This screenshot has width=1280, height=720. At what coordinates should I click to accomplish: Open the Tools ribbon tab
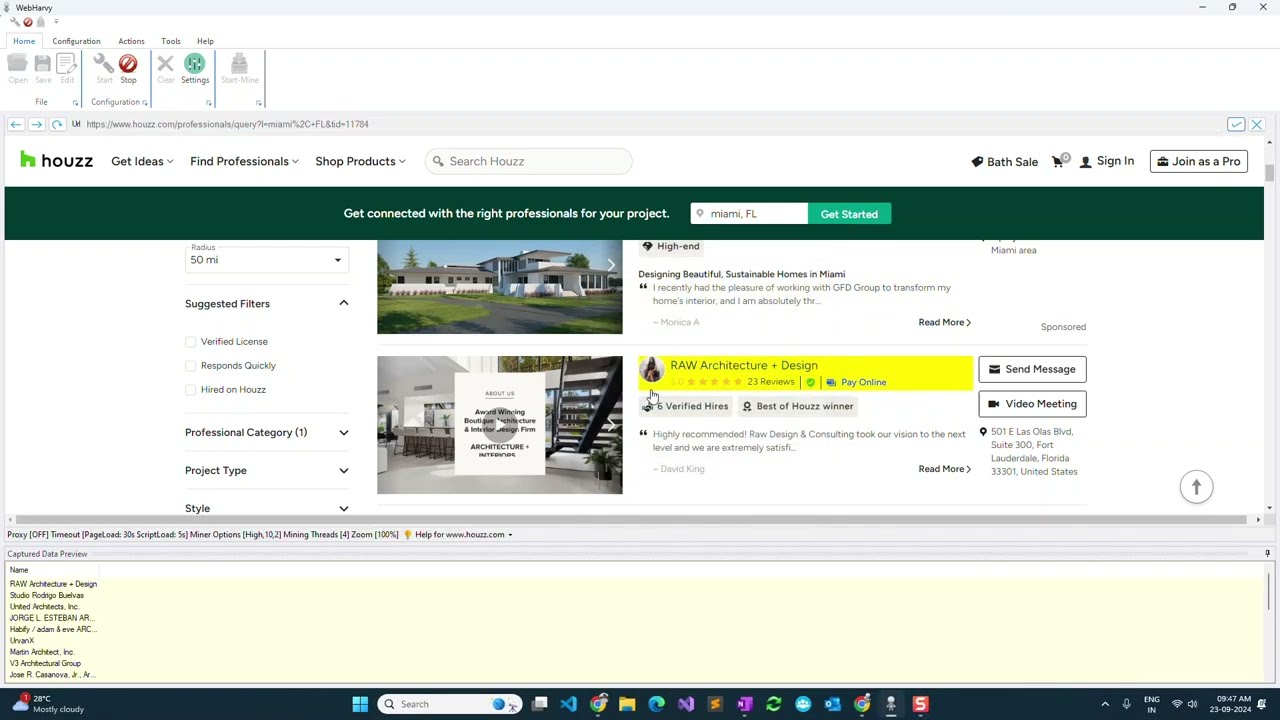(x=171, y=41)
